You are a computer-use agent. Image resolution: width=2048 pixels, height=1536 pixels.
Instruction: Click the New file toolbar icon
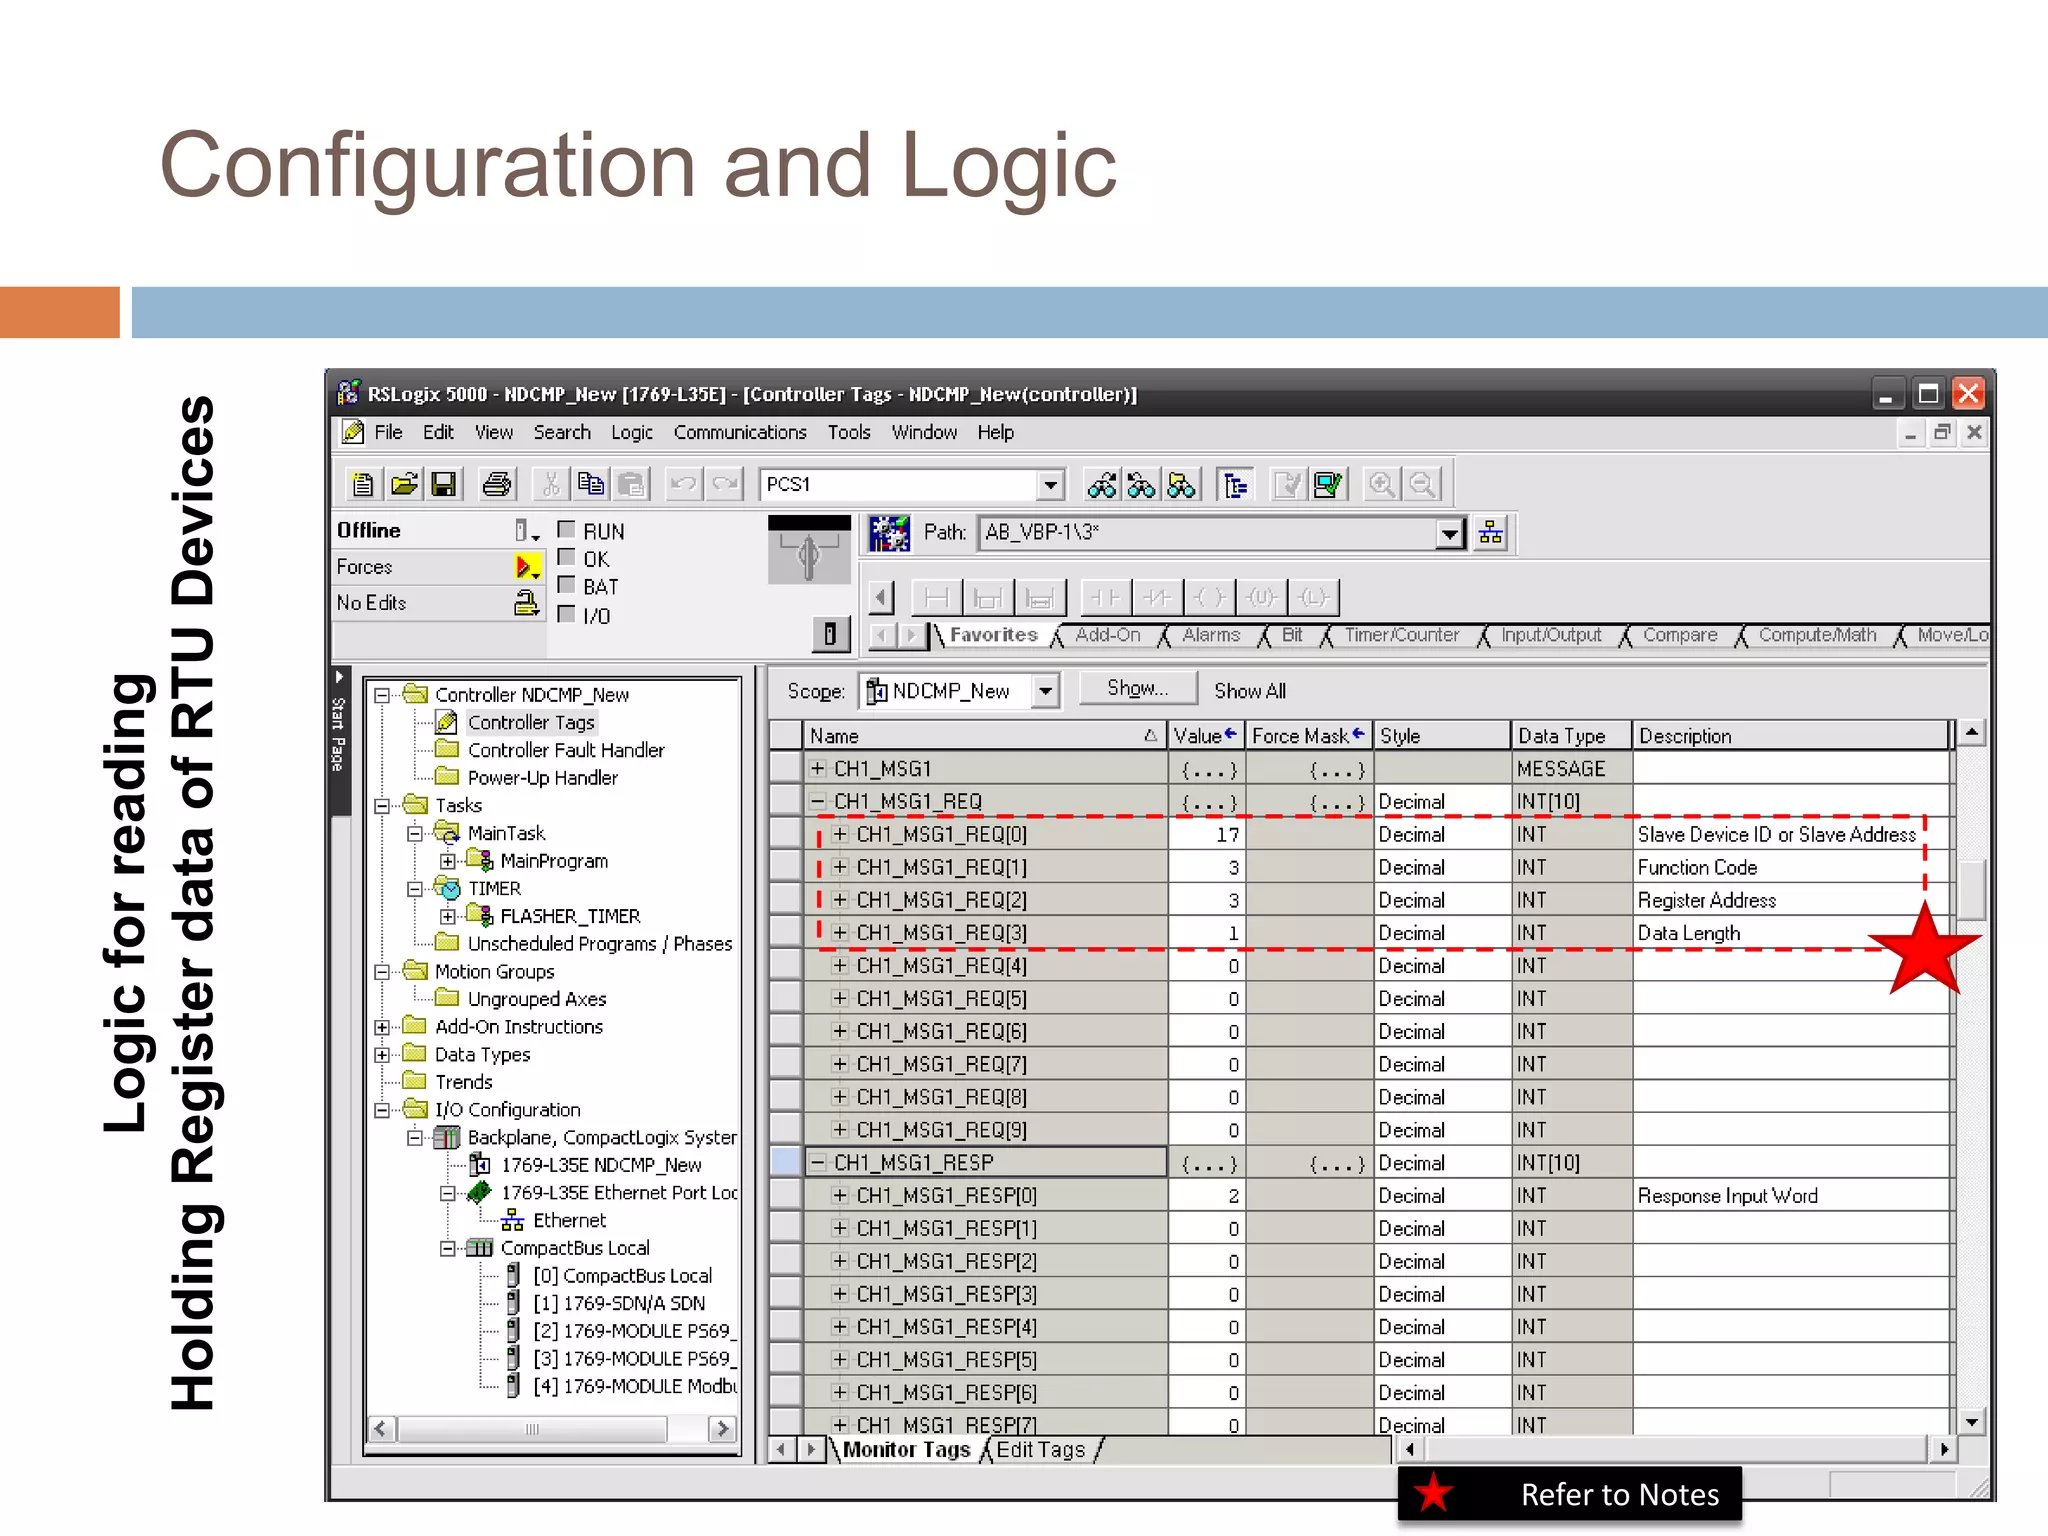point(363,485)
